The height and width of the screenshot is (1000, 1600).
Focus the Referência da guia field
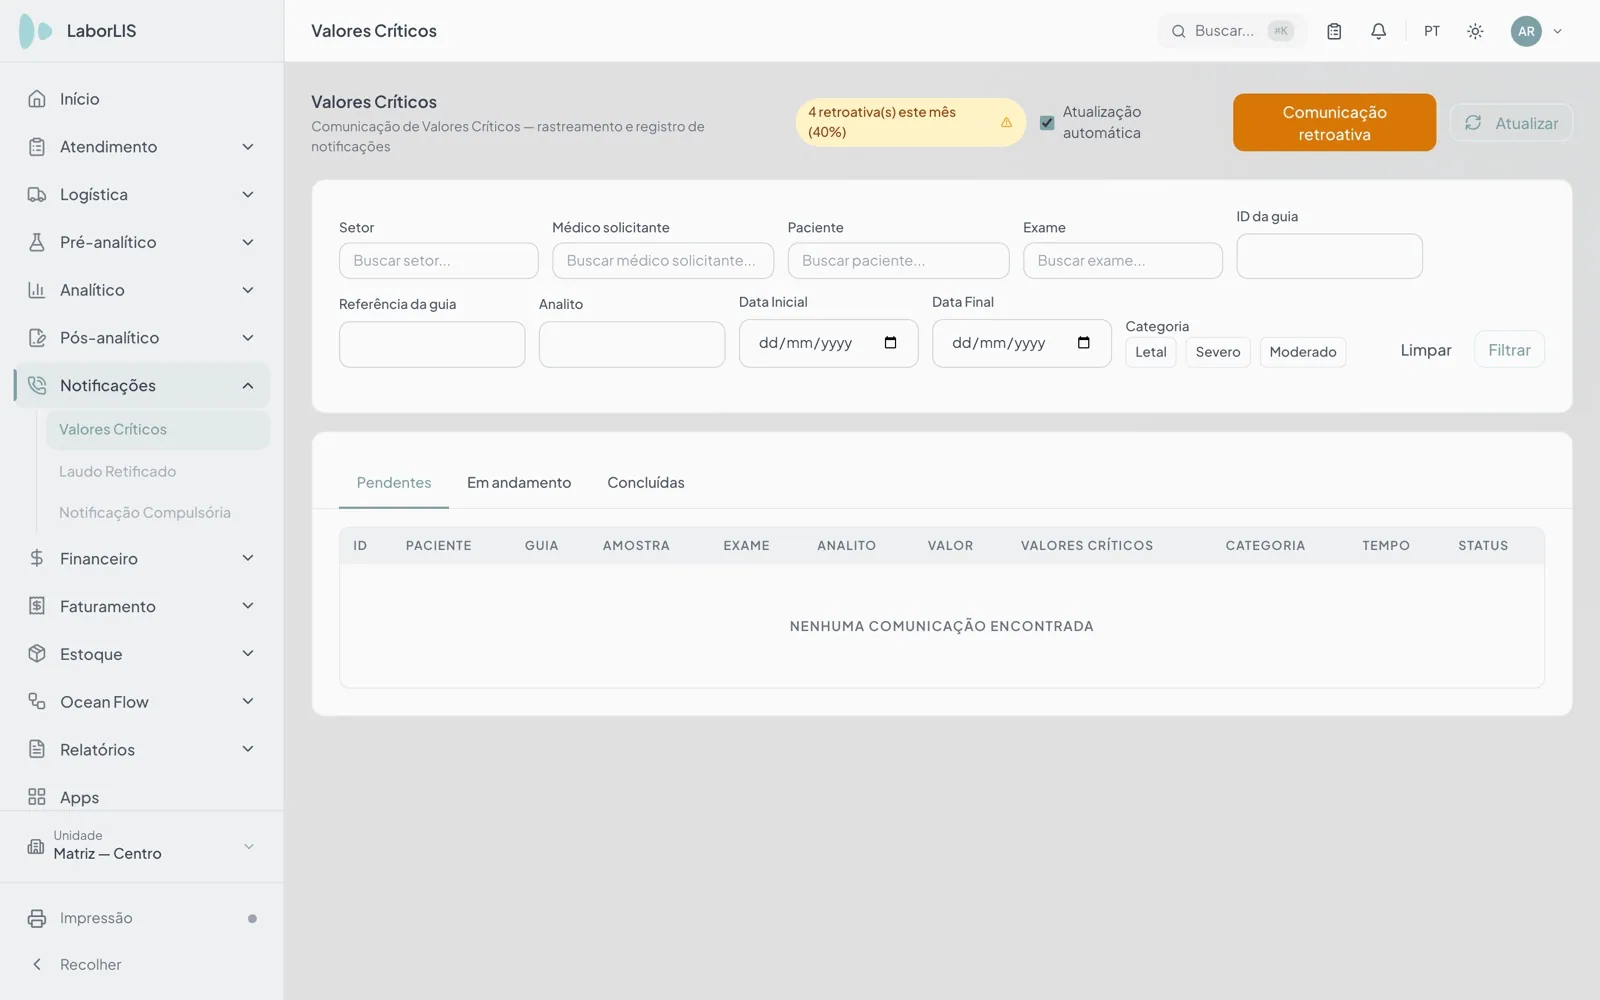point(432,344)
